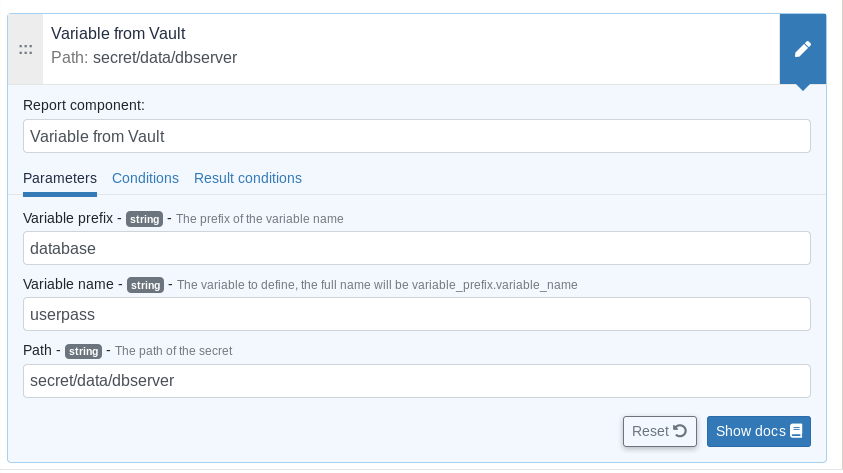Viewport: 843px width, 473px height.
Task: Click the header Path: secret/data/dbserver text
Action: 144,58
